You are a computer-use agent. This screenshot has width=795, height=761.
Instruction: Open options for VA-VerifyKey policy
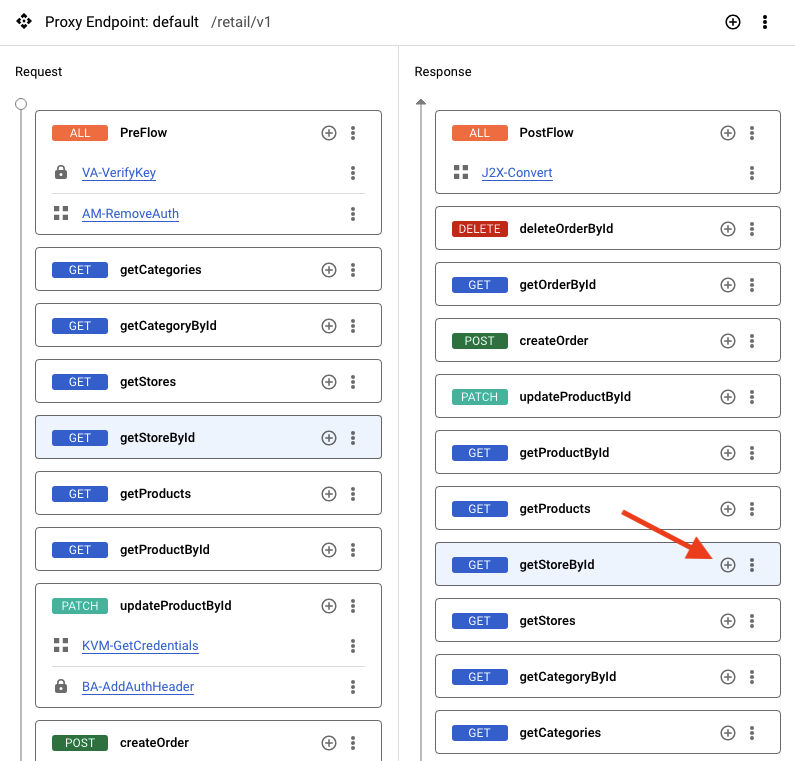click(x=353, y=173)
